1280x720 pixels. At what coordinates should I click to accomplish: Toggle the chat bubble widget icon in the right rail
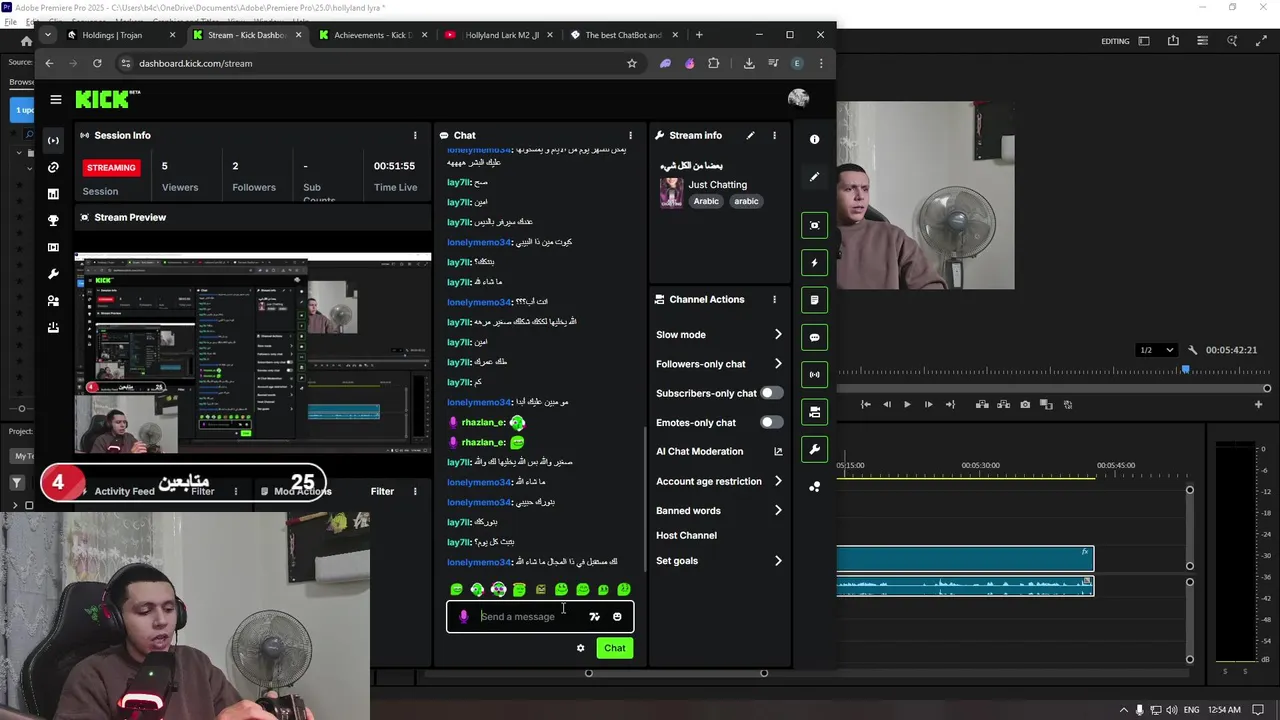(x=814, y=338)
